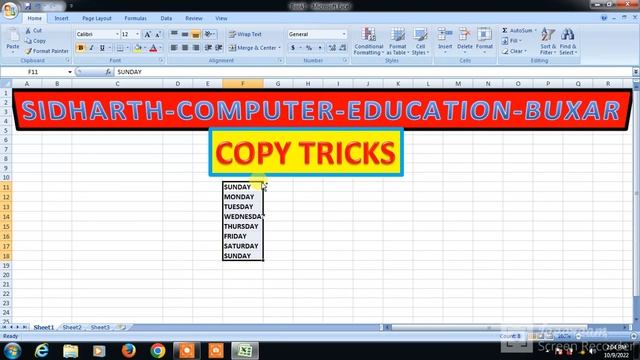Open the General number format dropdown
This screenshot has width=640, height=360.
click(344, 34)
